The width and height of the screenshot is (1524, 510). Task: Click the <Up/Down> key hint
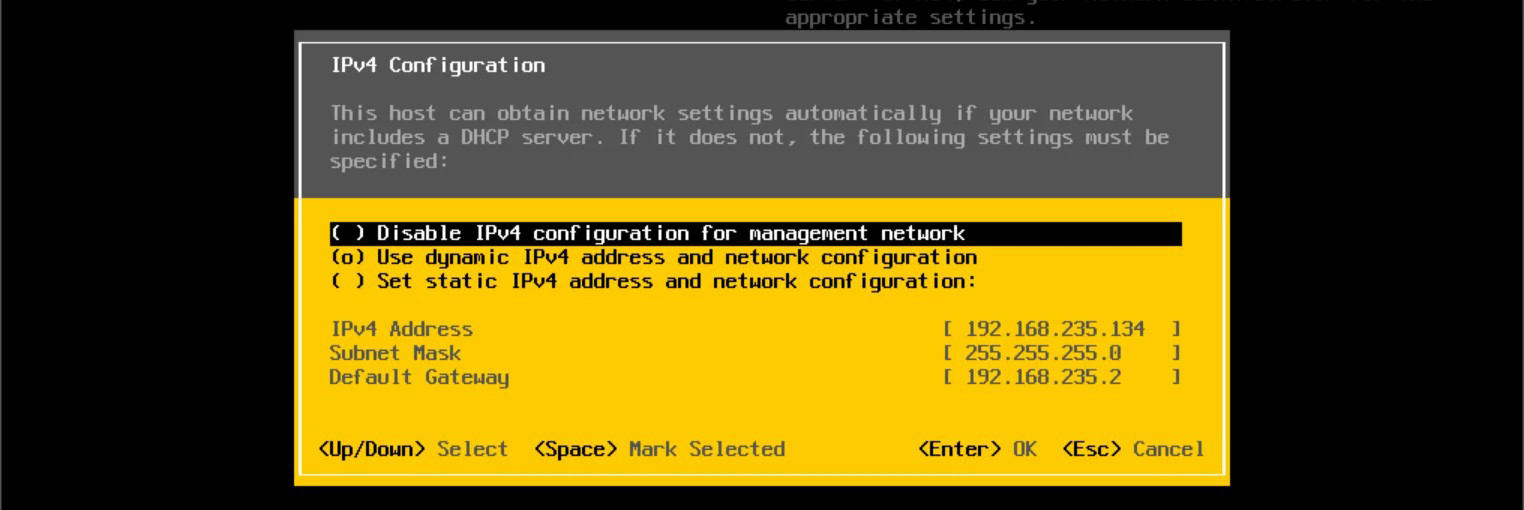372,449
